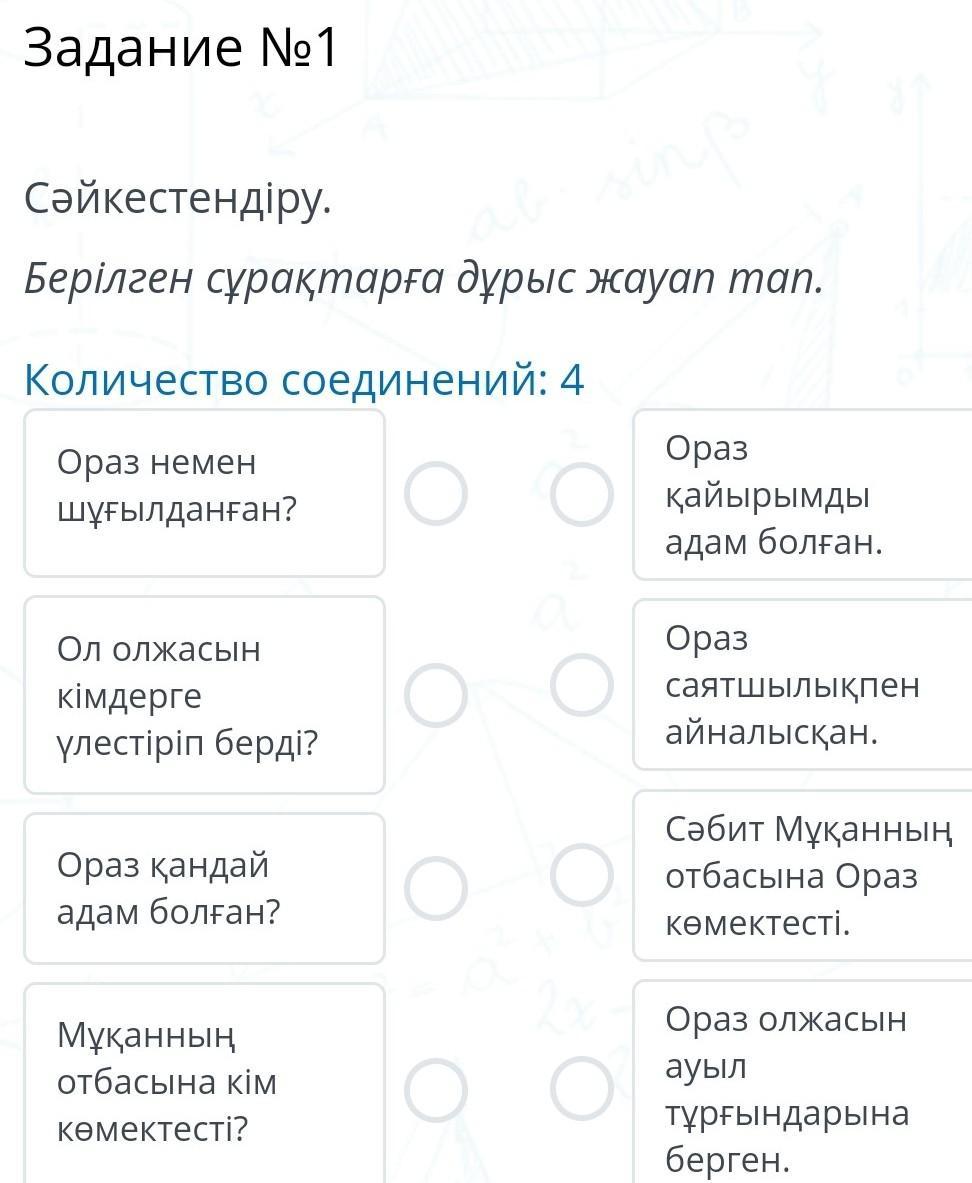Select connector circle next to 'Ораз қандай адам болған?'

435,887
